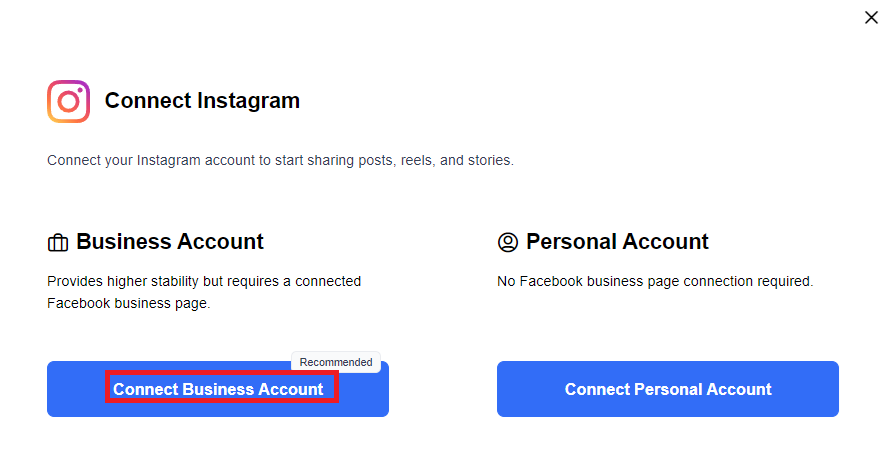This screenshot has height=462, width=887.
Task: Click the person icon beside Personal Account
Action: [x=508, y=243]
